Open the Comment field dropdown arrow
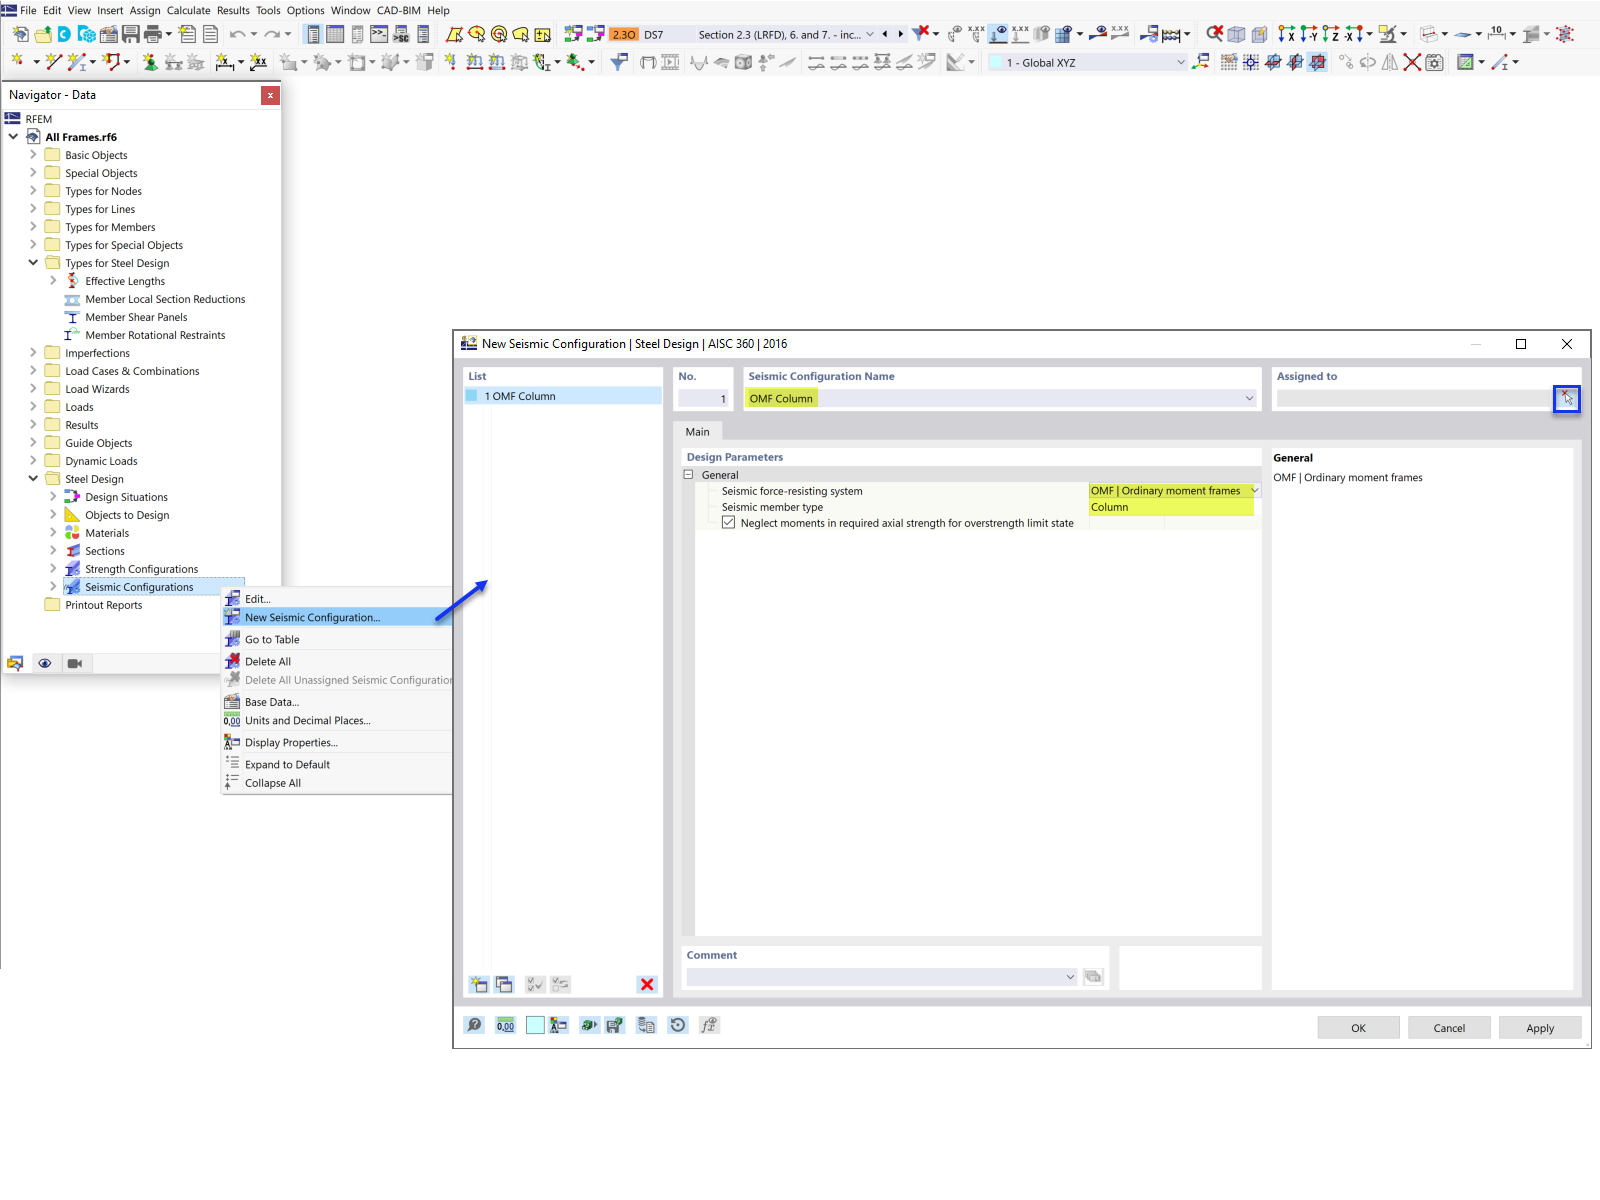1600x1200 pixels. click(1070, 977)
